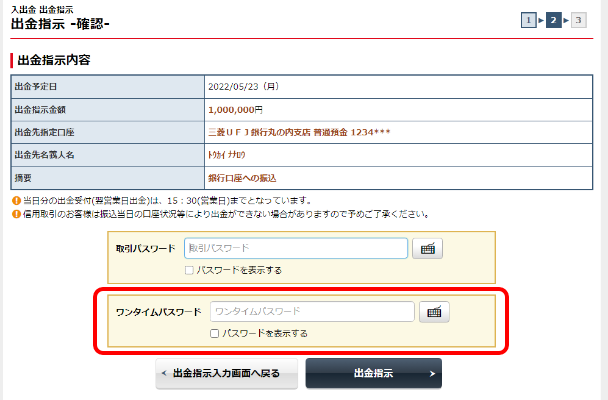
Task: Click the 摘要 label cell
Action: point(107,178)
